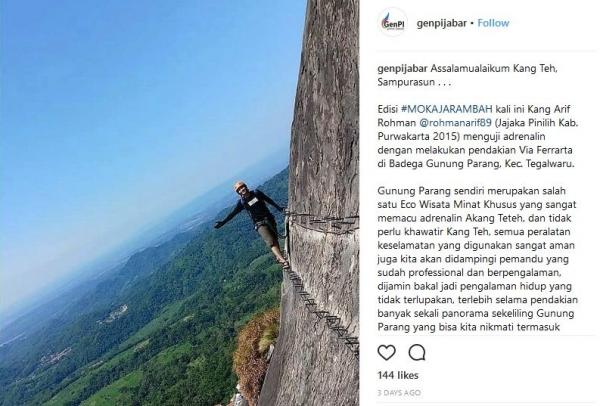Click the Gunung Parang caption paragraph
600x406 pixels.
pyautogui.click(x=477, y=259)
